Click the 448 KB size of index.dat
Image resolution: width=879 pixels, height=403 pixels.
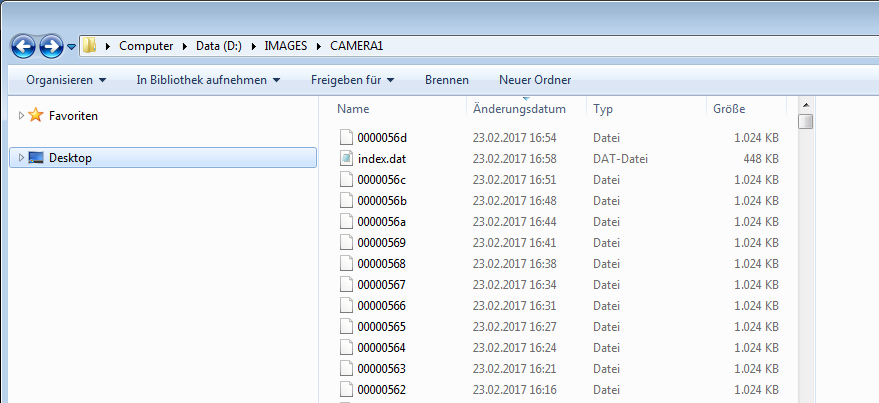pos(761,159)
